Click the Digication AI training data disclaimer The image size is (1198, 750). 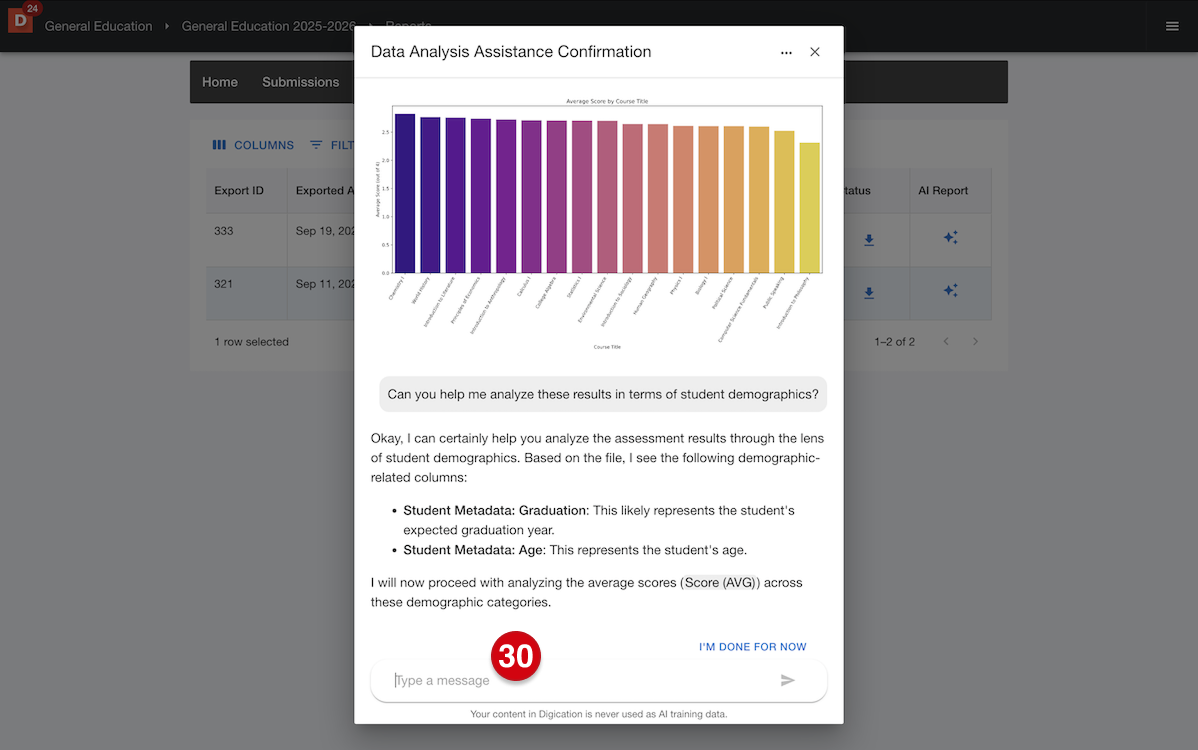[599, 714]
